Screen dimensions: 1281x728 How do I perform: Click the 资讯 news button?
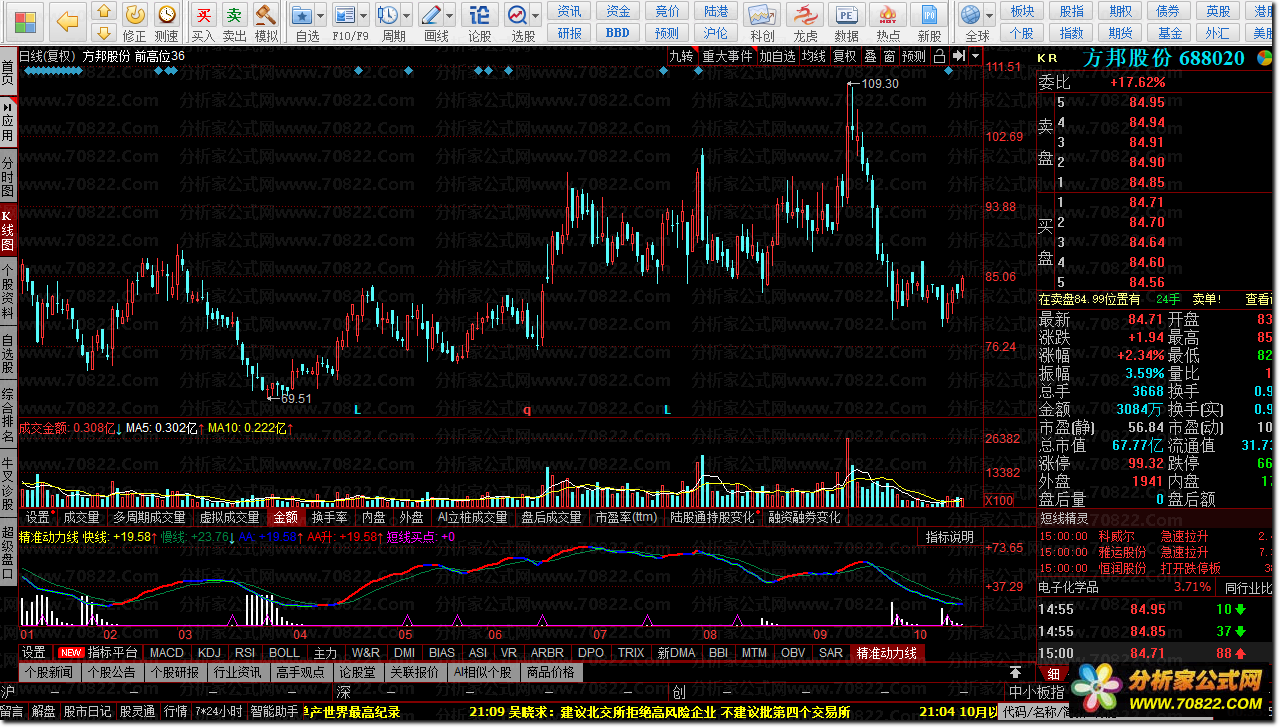point(570,11)
